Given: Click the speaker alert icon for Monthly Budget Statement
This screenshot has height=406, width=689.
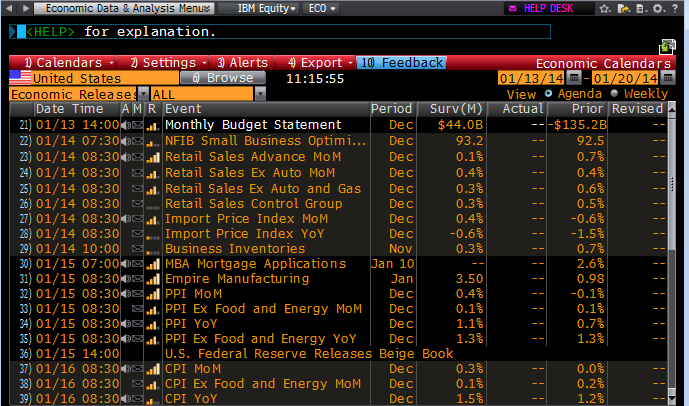Looking at the screenshot, I should click(x=126, y=125).
